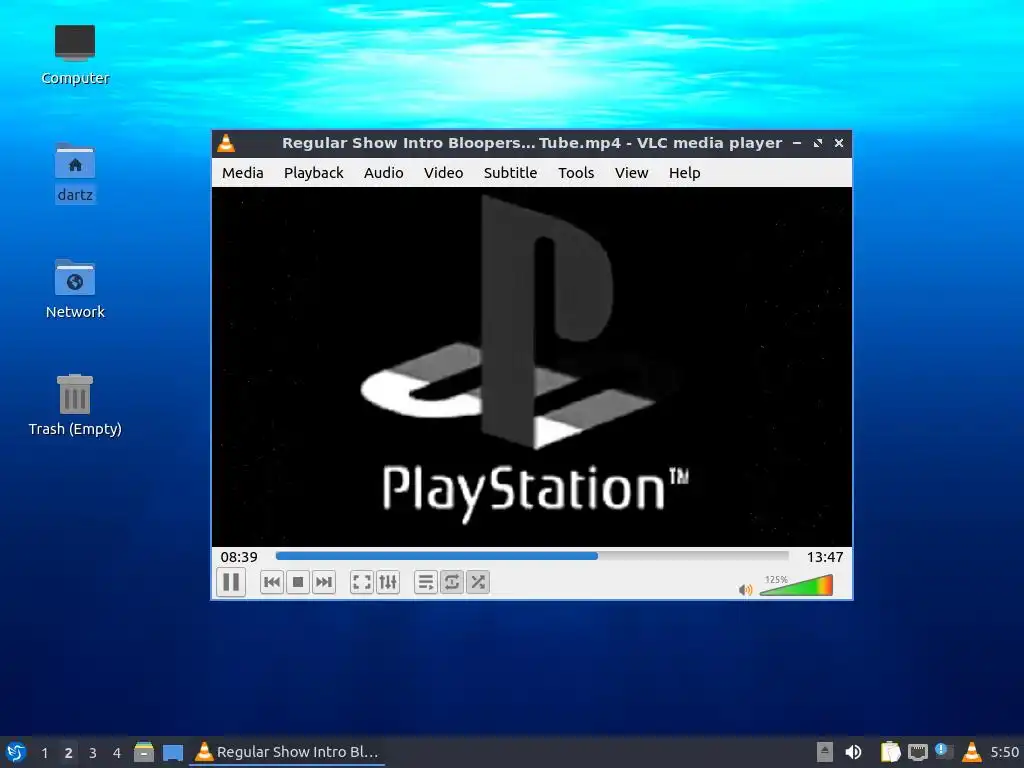The height and width of the screenshot is (768, 1024).
Task: Select the Computer desktop icon
Action: tap(75, 55)
